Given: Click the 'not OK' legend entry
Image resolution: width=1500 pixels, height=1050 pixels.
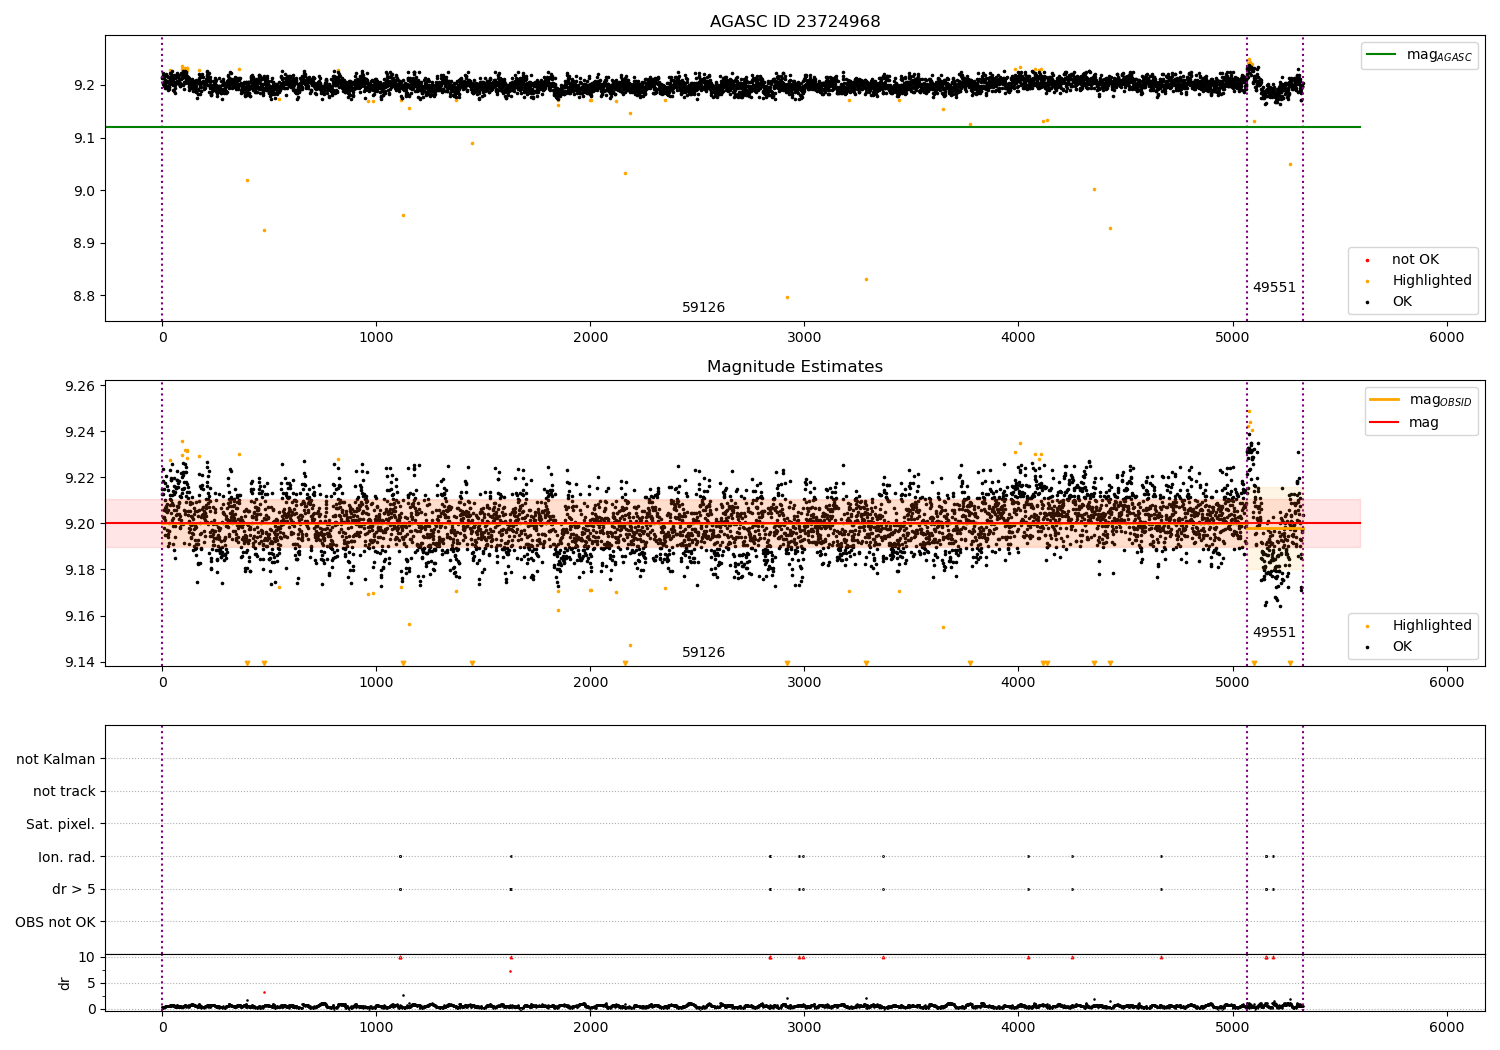Looking at the screenshot, I should pyautogui.click(x=1404, y=260).
